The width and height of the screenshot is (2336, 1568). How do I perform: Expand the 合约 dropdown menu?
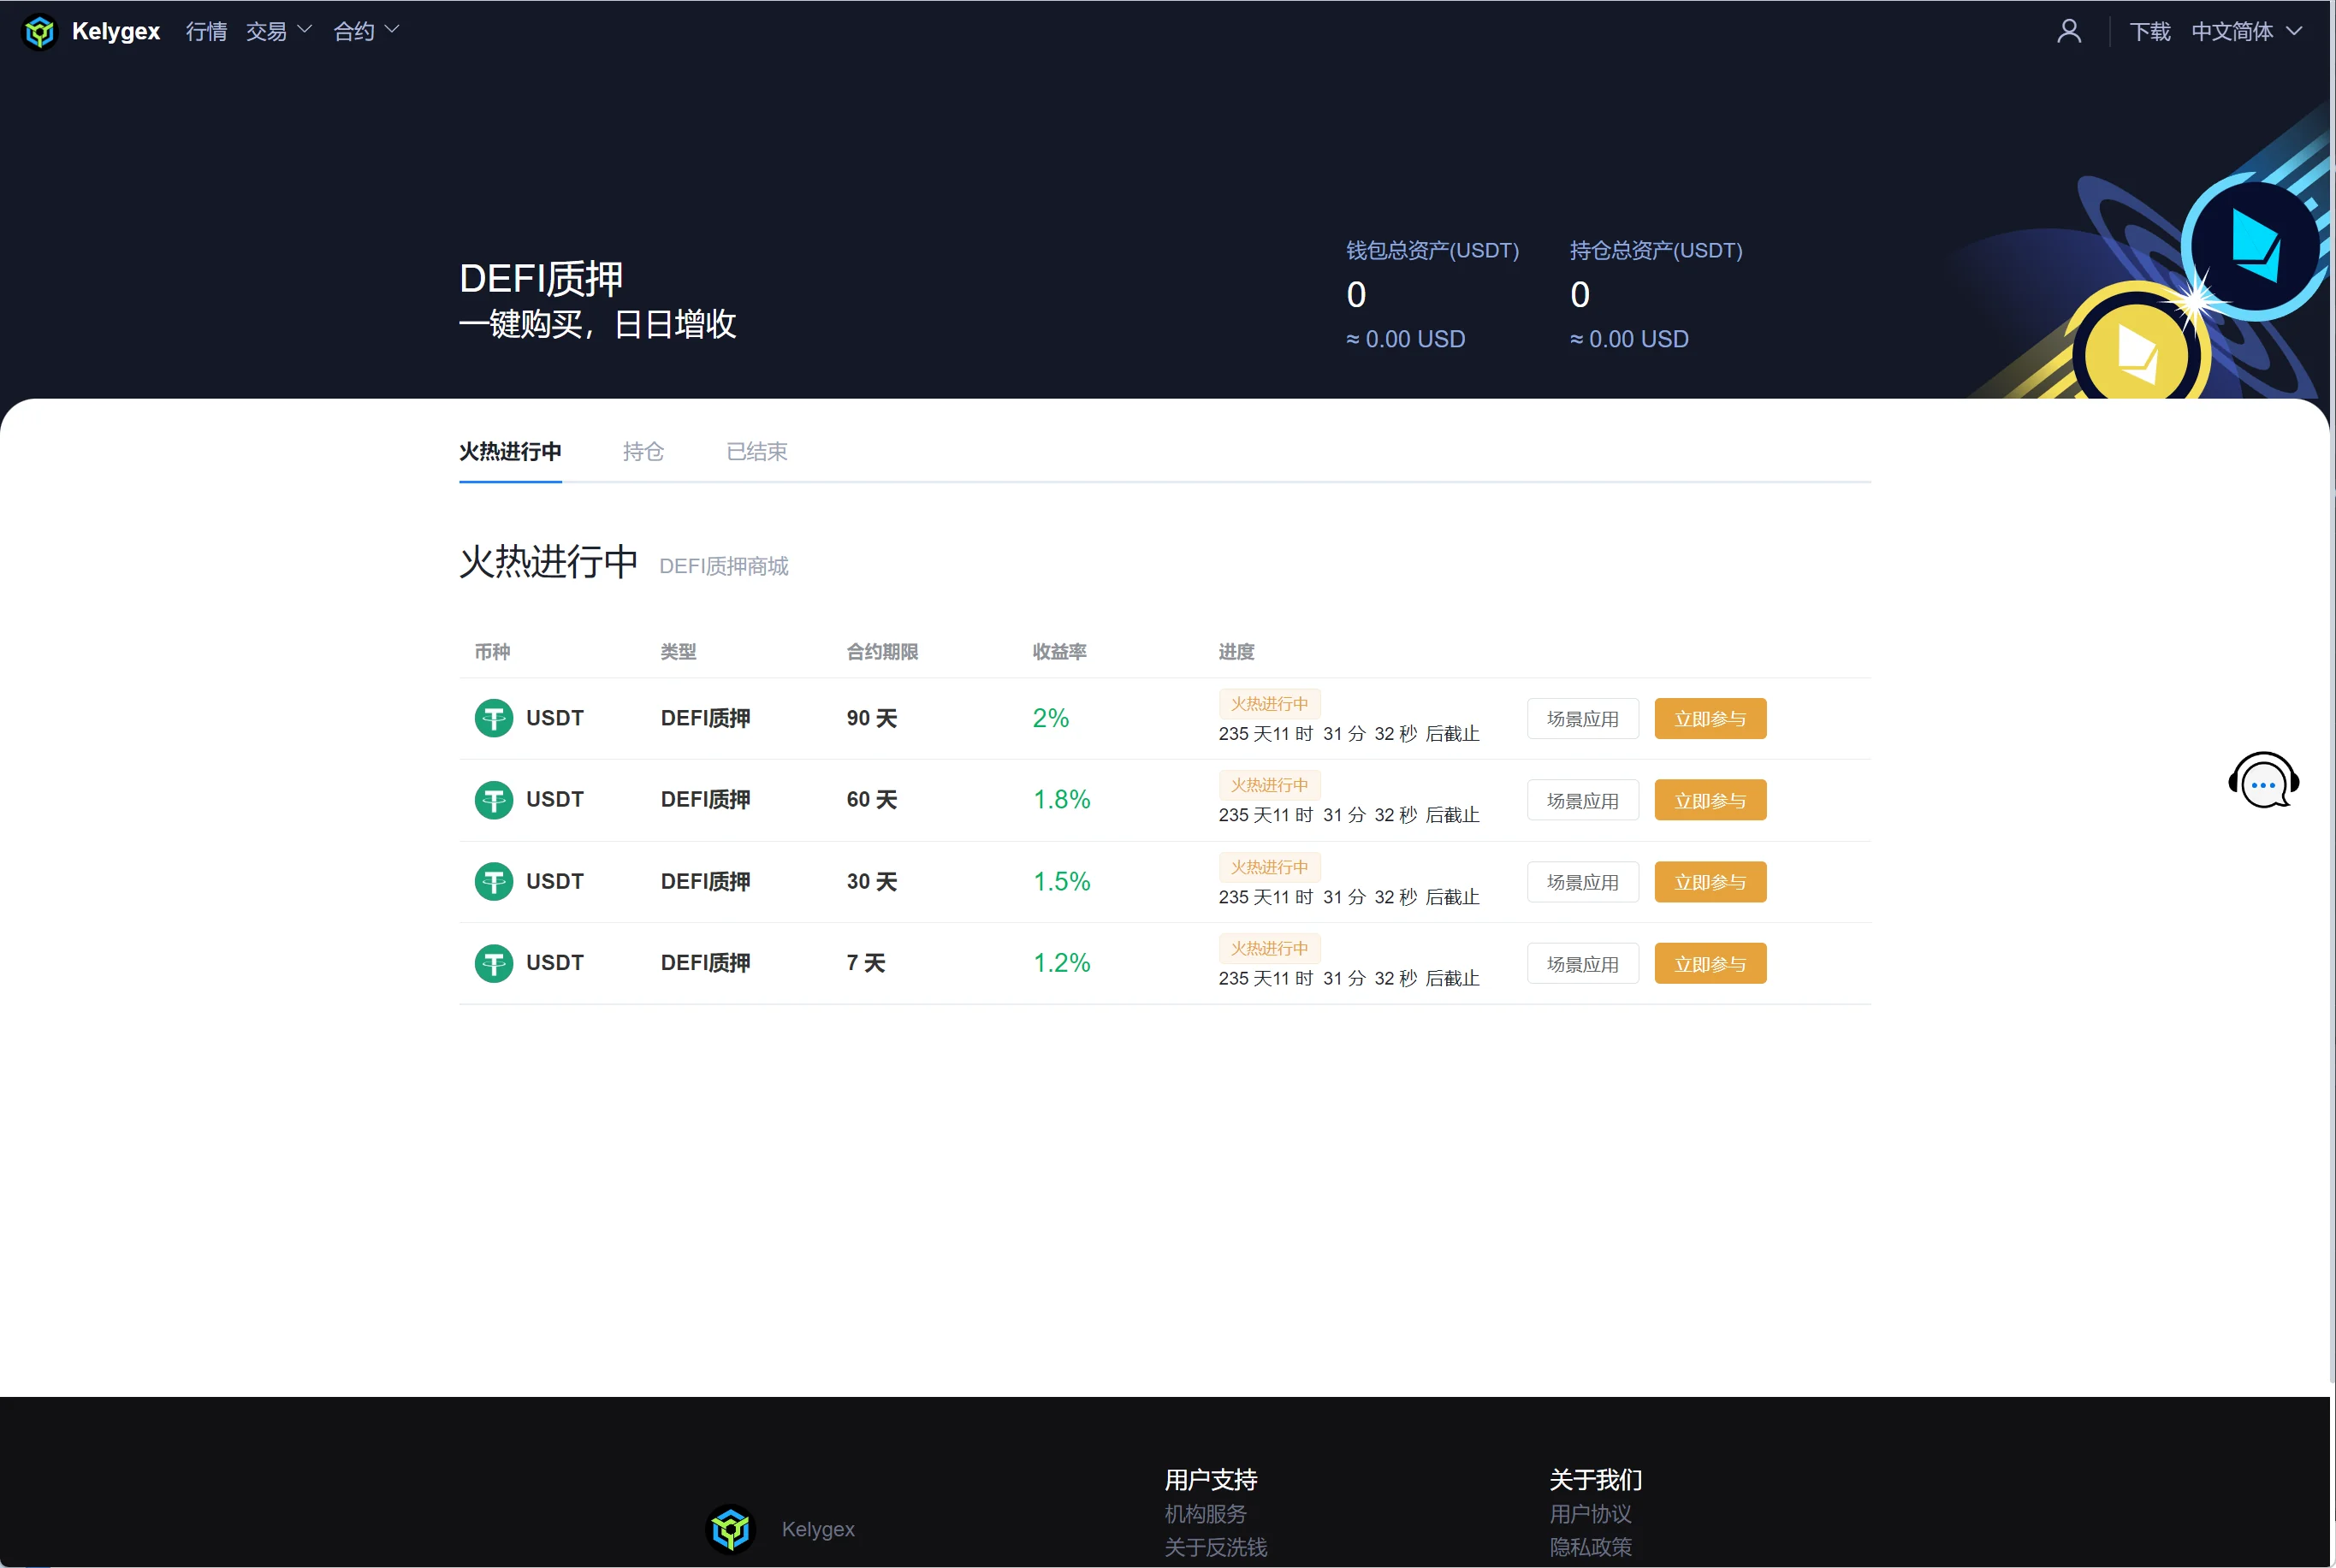point(366,32)
